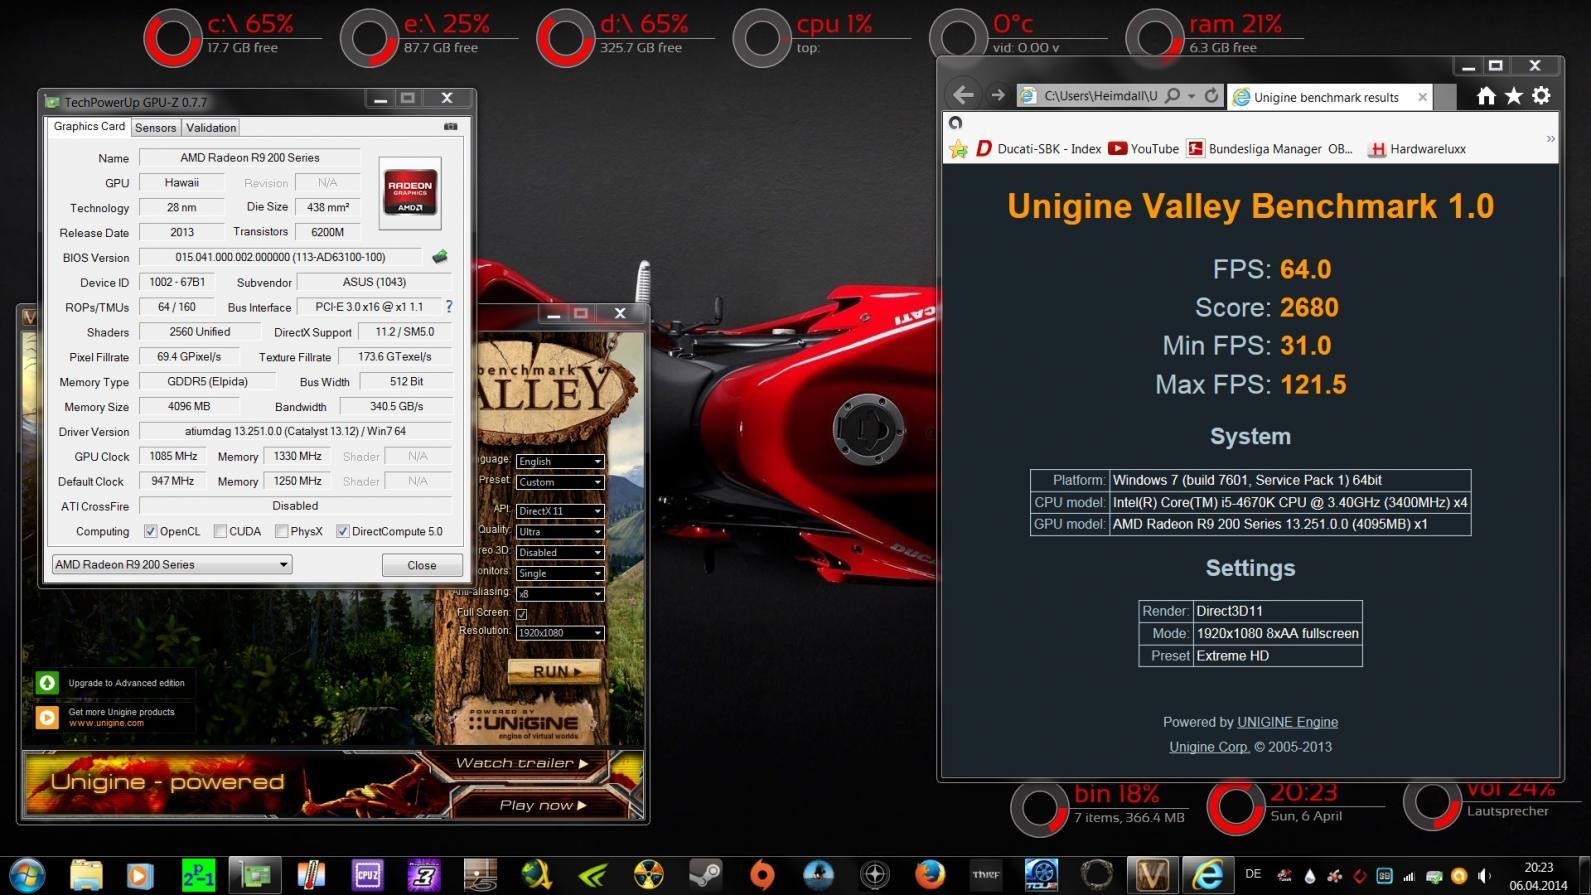
Task: Close the Unigine benchmark results tab
Action: click(1422, 97)
